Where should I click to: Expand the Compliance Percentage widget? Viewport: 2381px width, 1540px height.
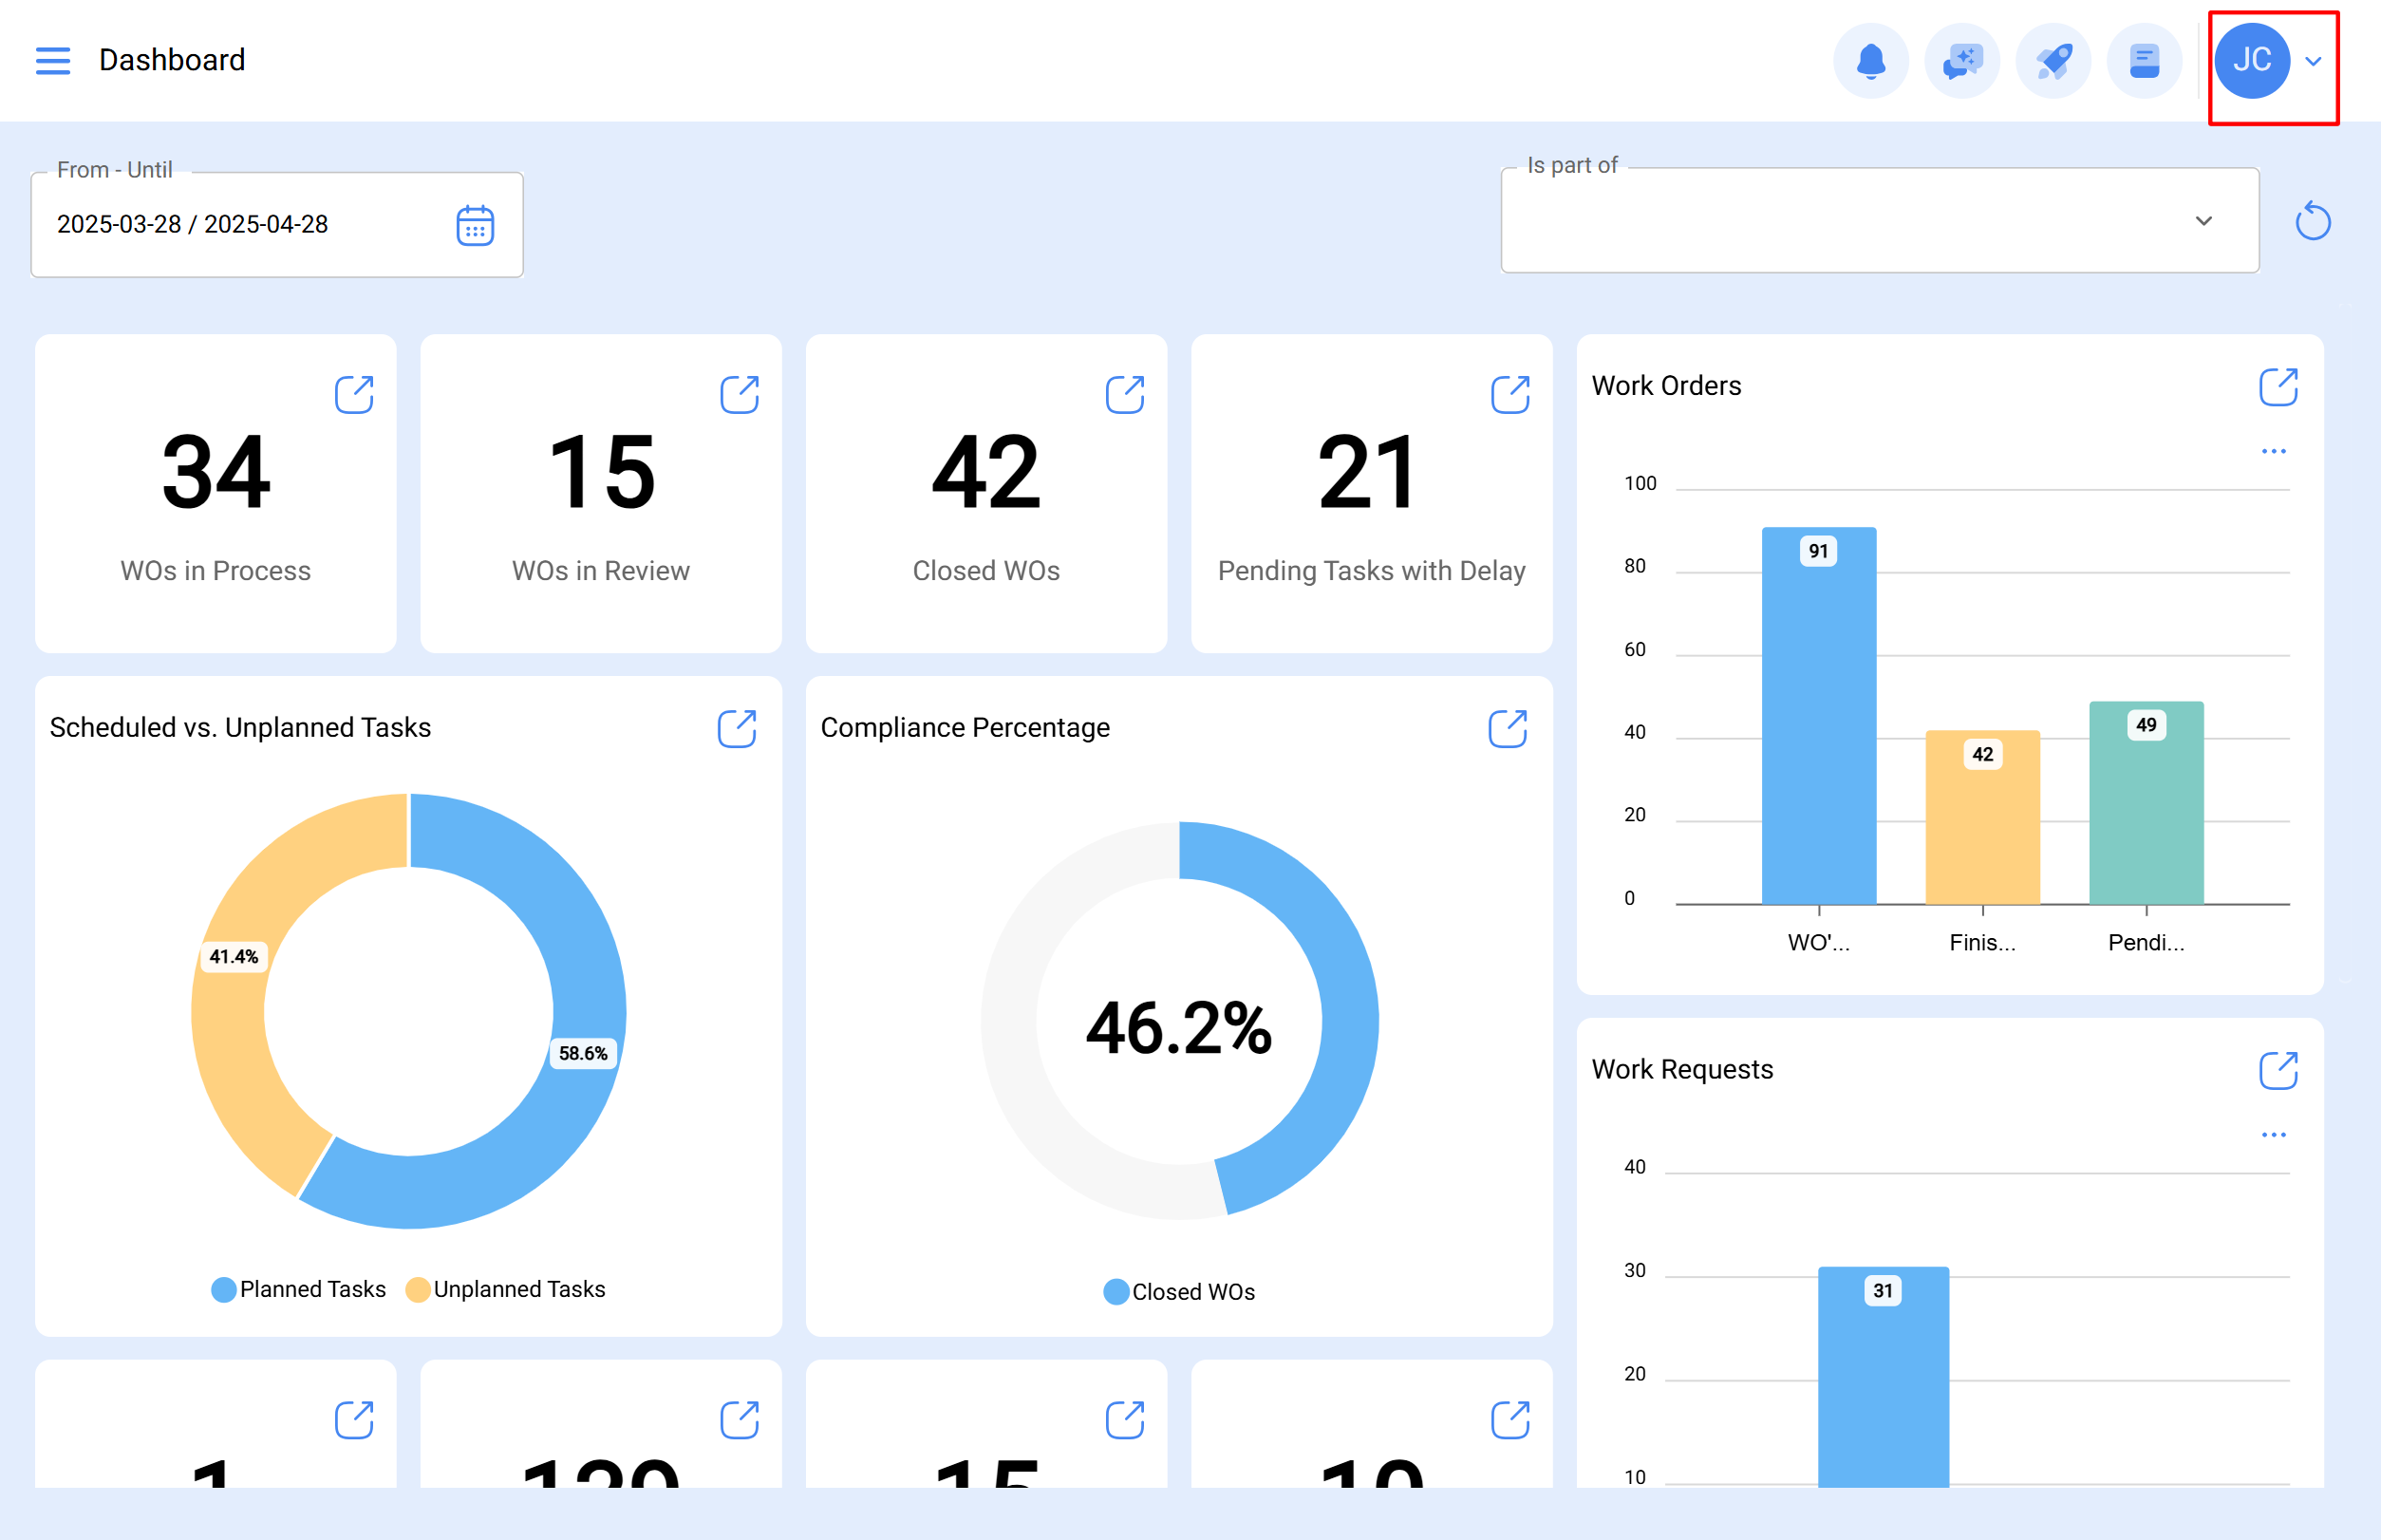click(1509, 729)
